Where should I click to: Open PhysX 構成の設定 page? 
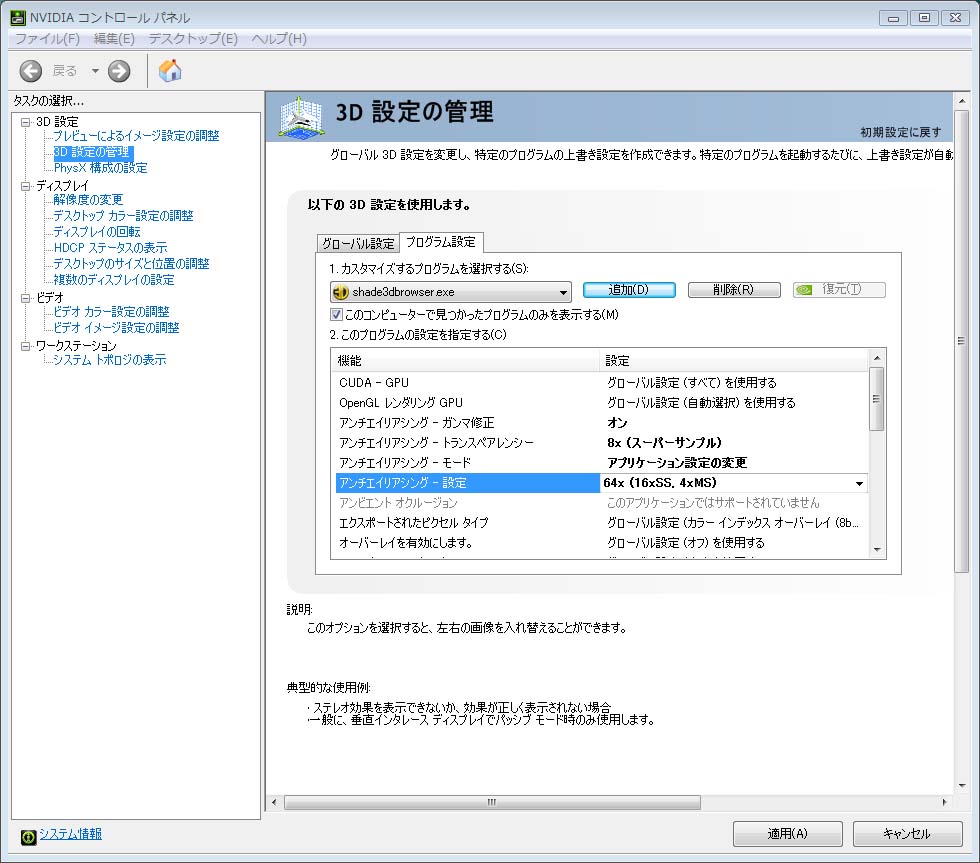[x=101, y=167]
